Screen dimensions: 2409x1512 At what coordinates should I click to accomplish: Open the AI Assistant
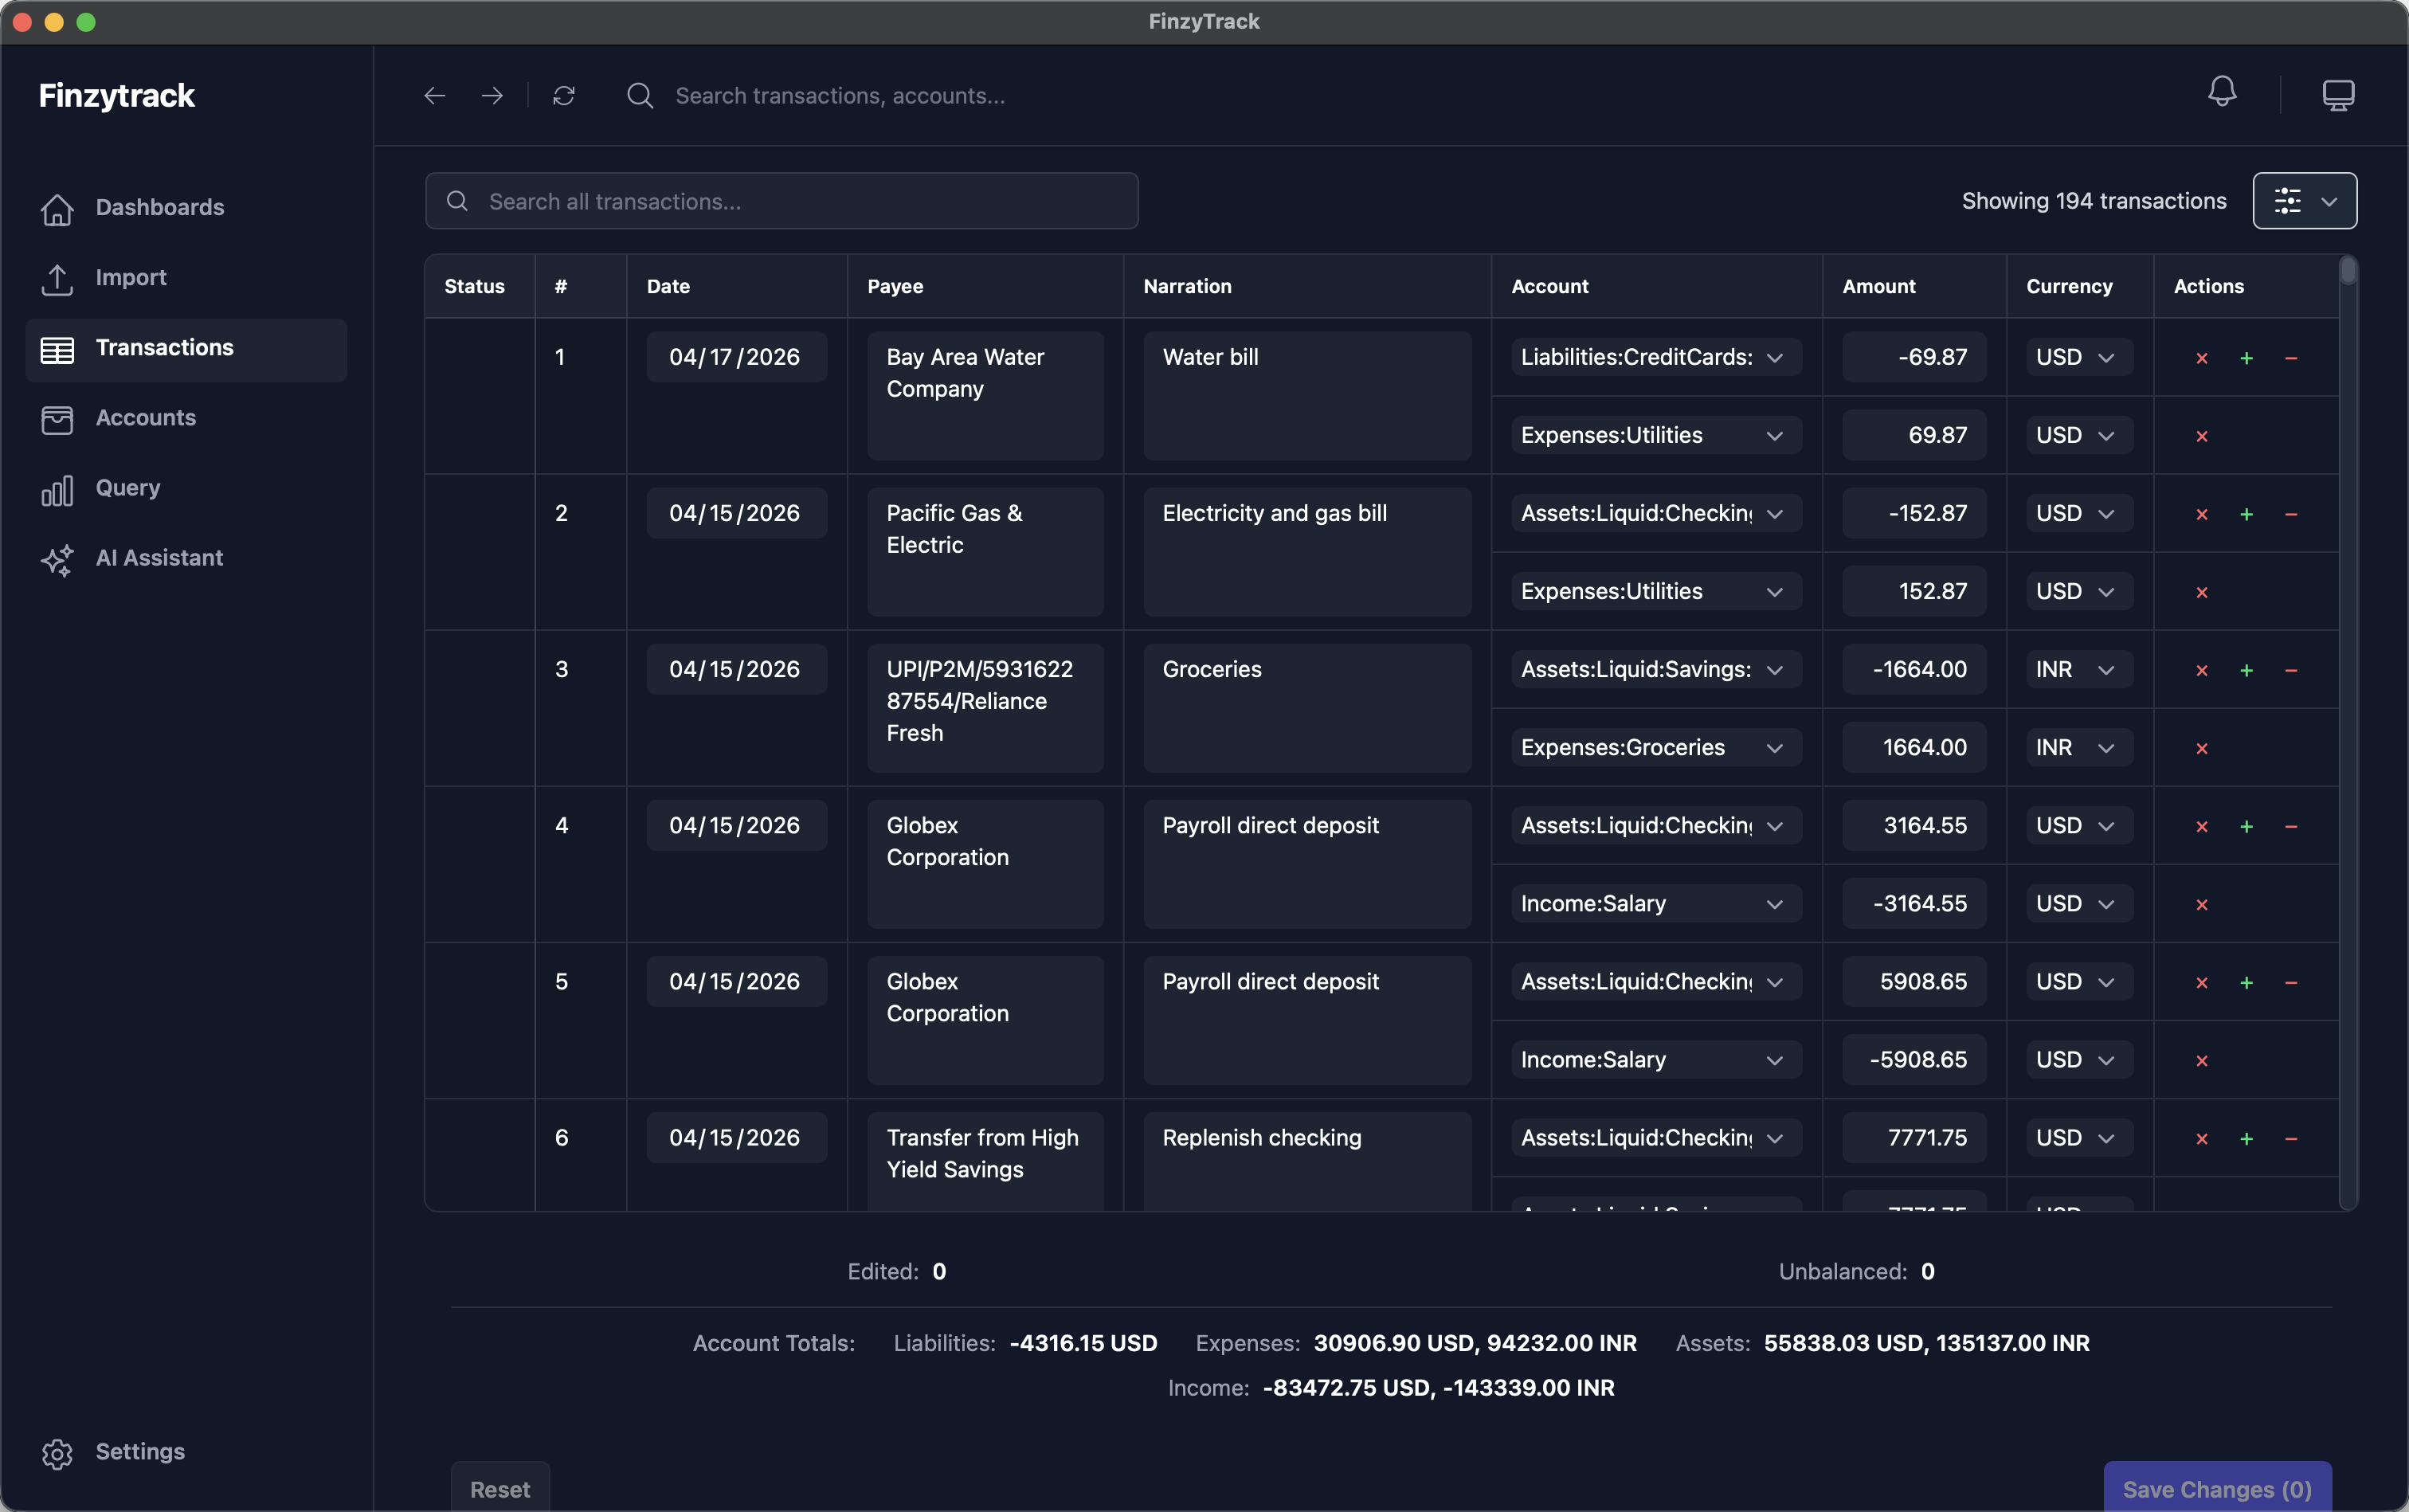(x=186, y=558)
